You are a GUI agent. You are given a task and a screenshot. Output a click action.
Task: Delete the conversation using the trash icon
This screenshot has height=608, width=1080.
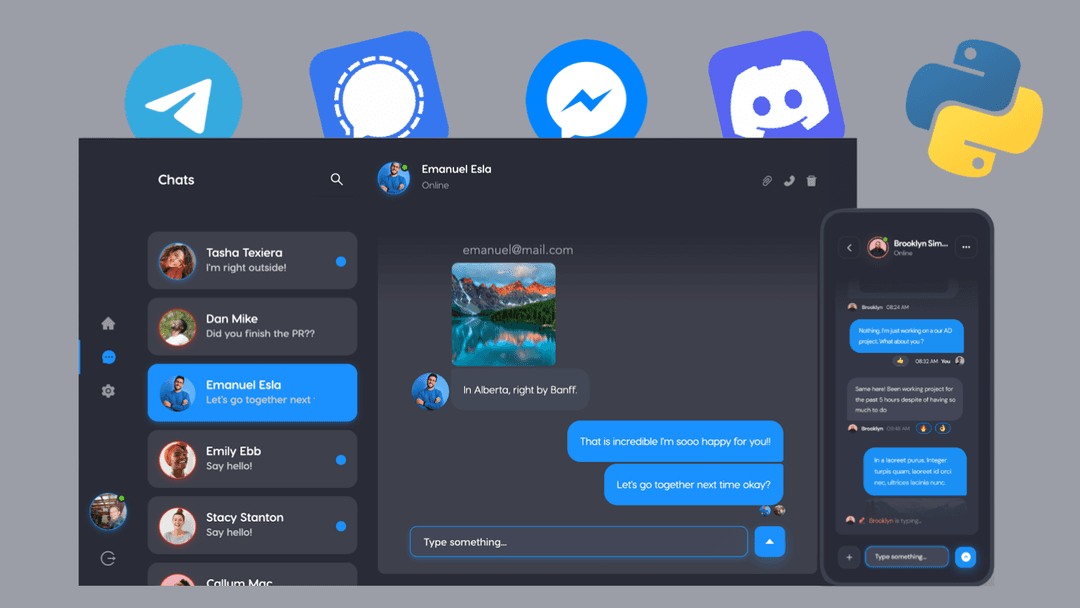[811, 180]
